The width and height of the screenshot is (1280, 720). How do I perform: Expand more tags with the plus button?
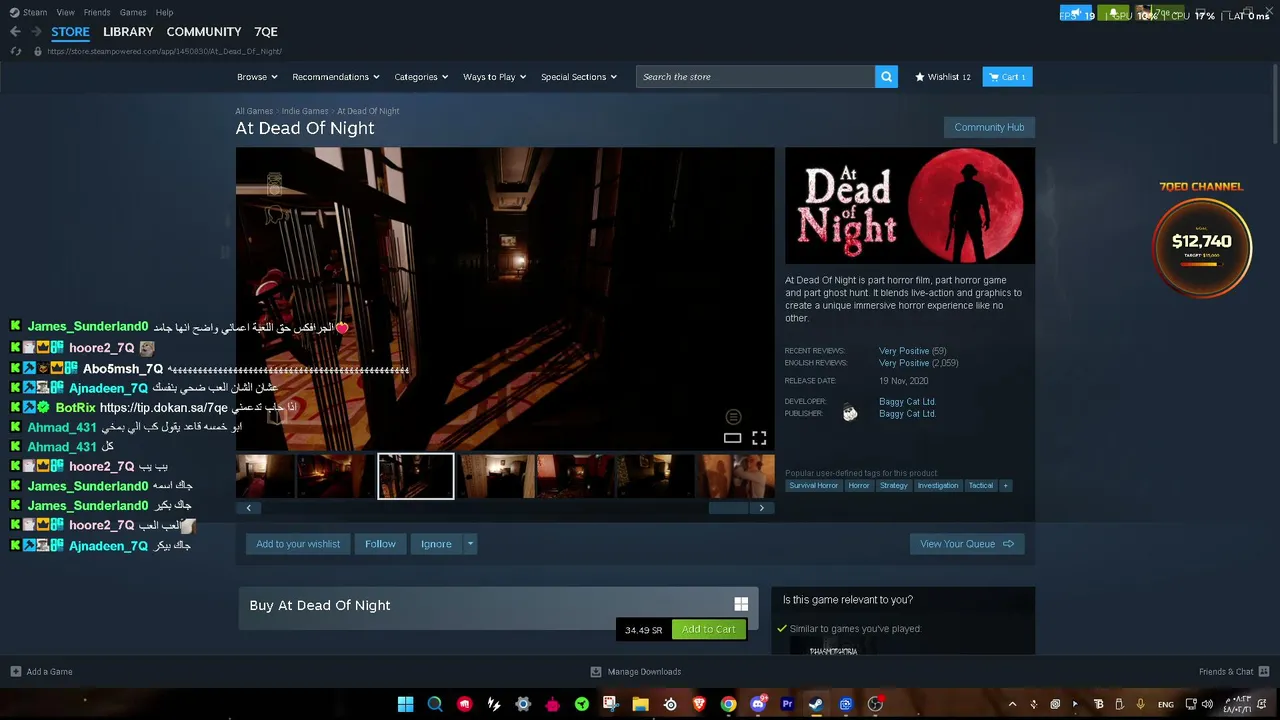(x=1005, y=486)
